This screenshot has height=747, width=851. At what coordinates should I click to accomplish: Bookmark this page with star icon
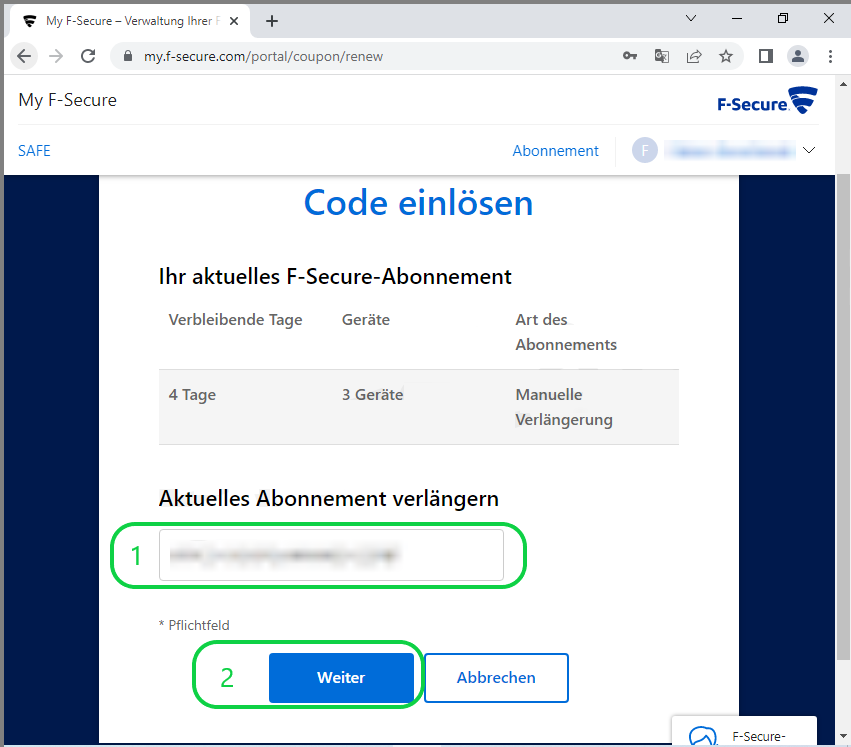pyautogui.click(x=726, y=56)
